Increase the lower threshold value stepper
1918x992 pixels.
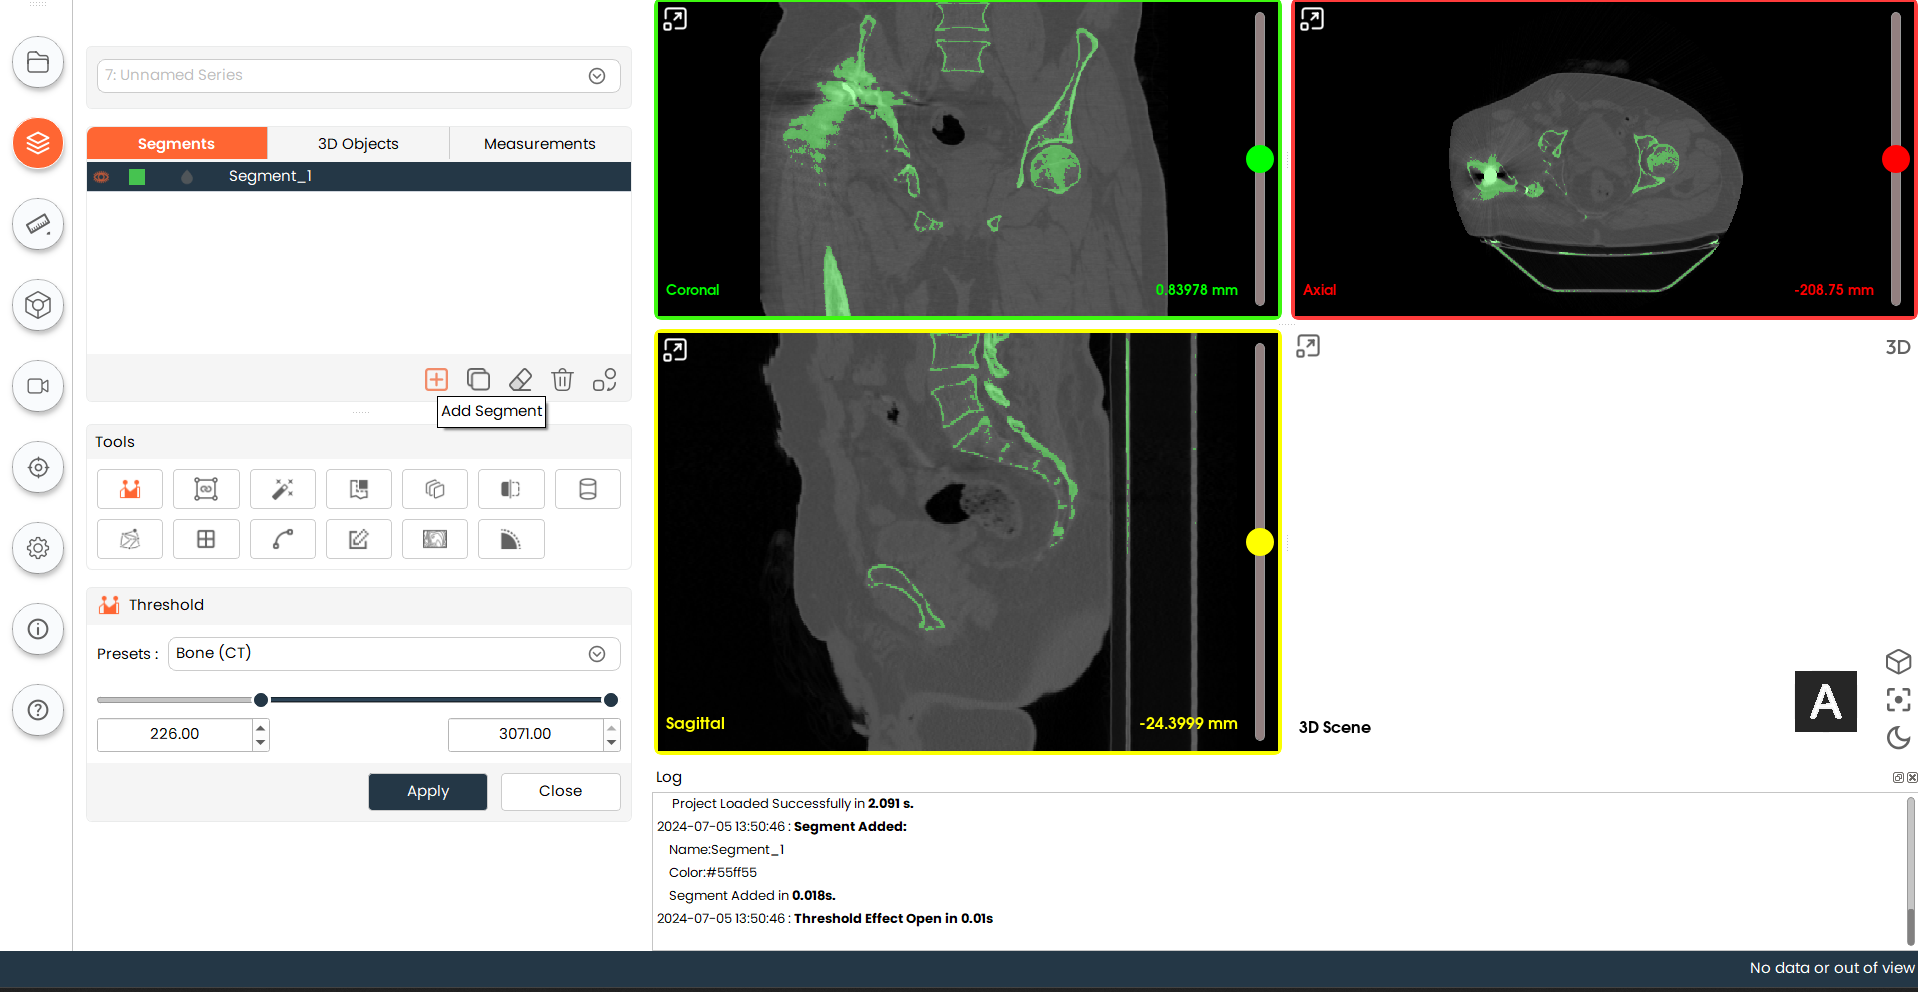[x=261, y=727]
